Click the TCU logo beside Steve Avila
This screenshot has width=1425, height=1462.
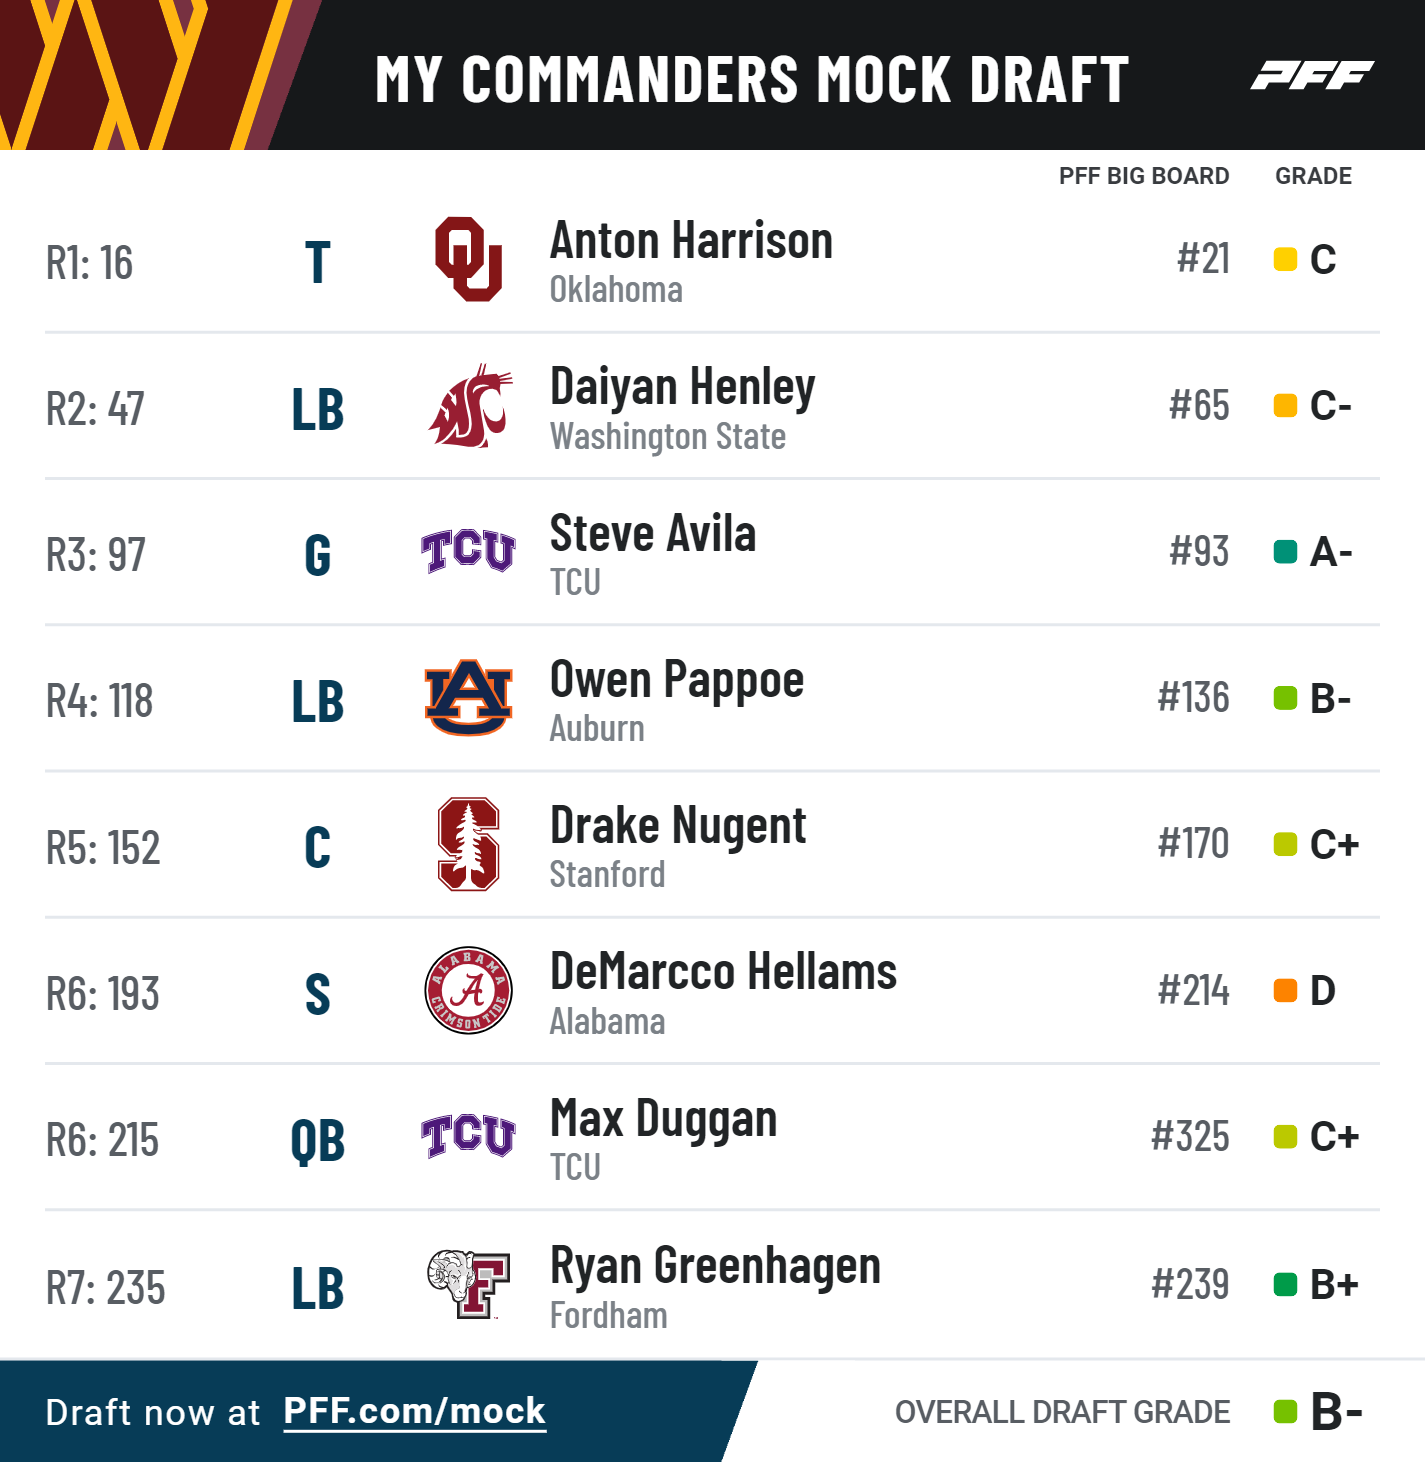[468, 551]
